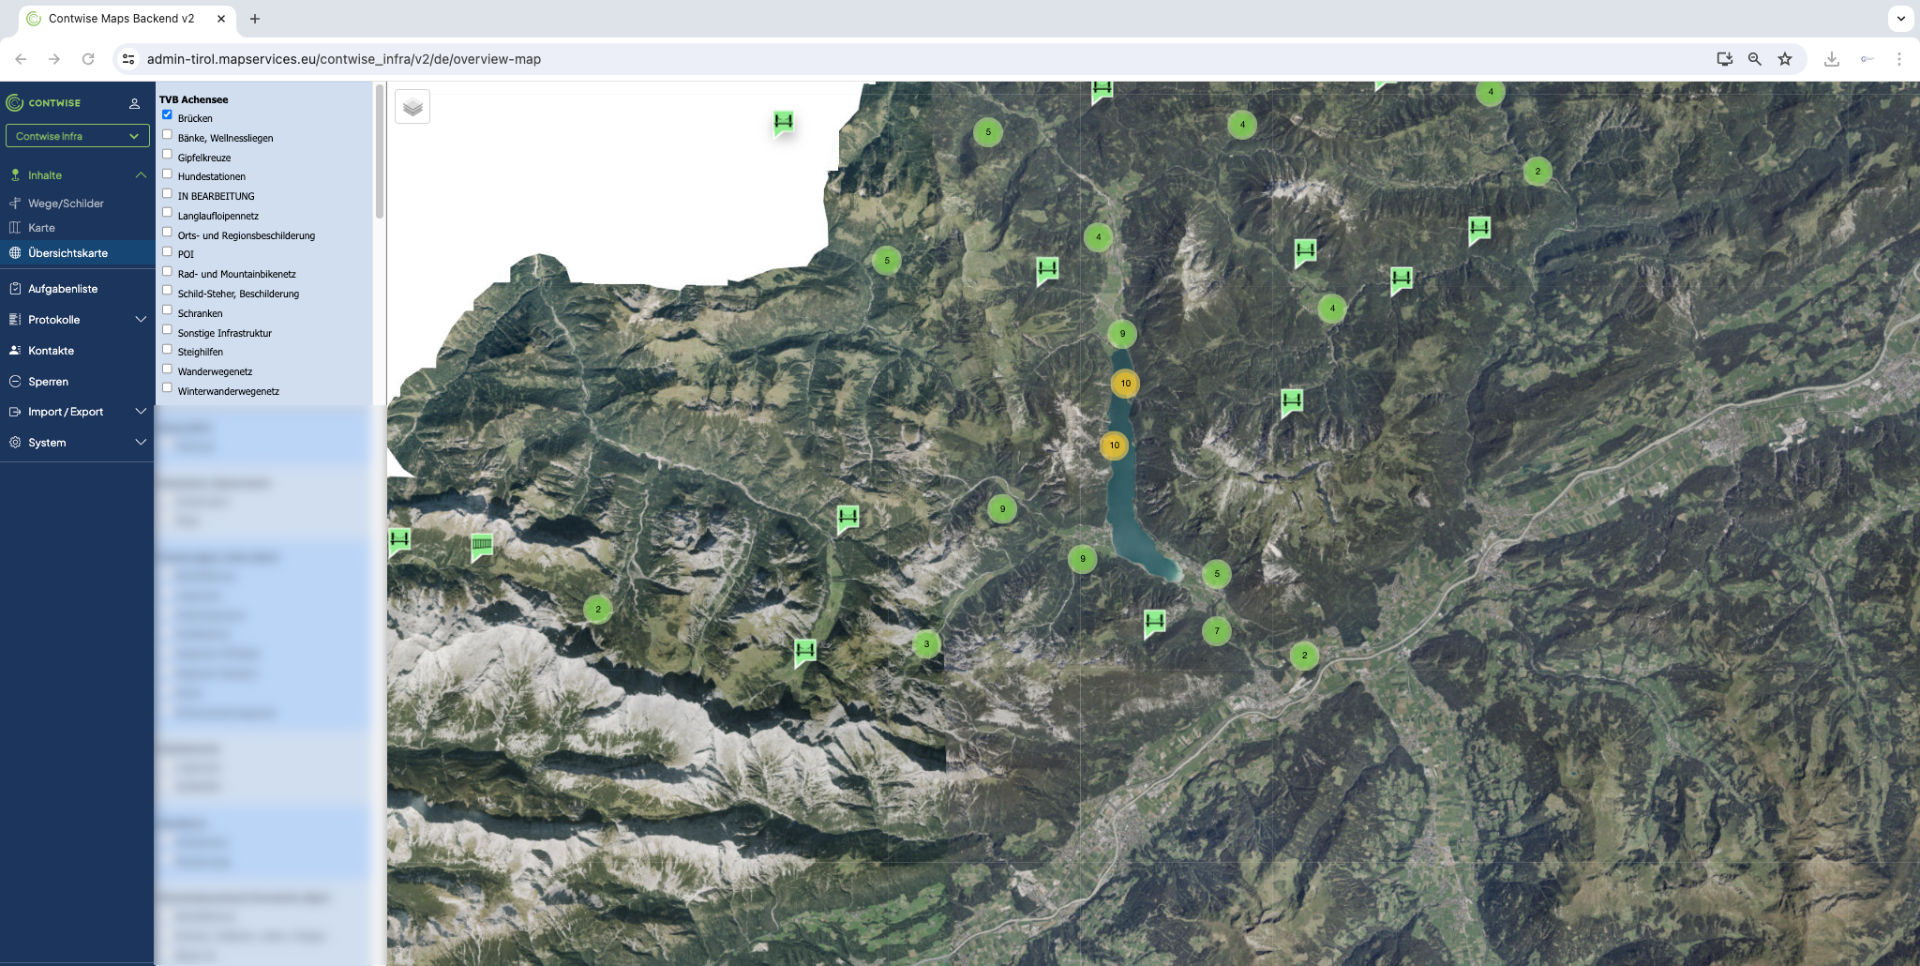Enable the IN BEARBEITUNG checkbox
This screenshot has width=1920, height=966.
[167, 193]
